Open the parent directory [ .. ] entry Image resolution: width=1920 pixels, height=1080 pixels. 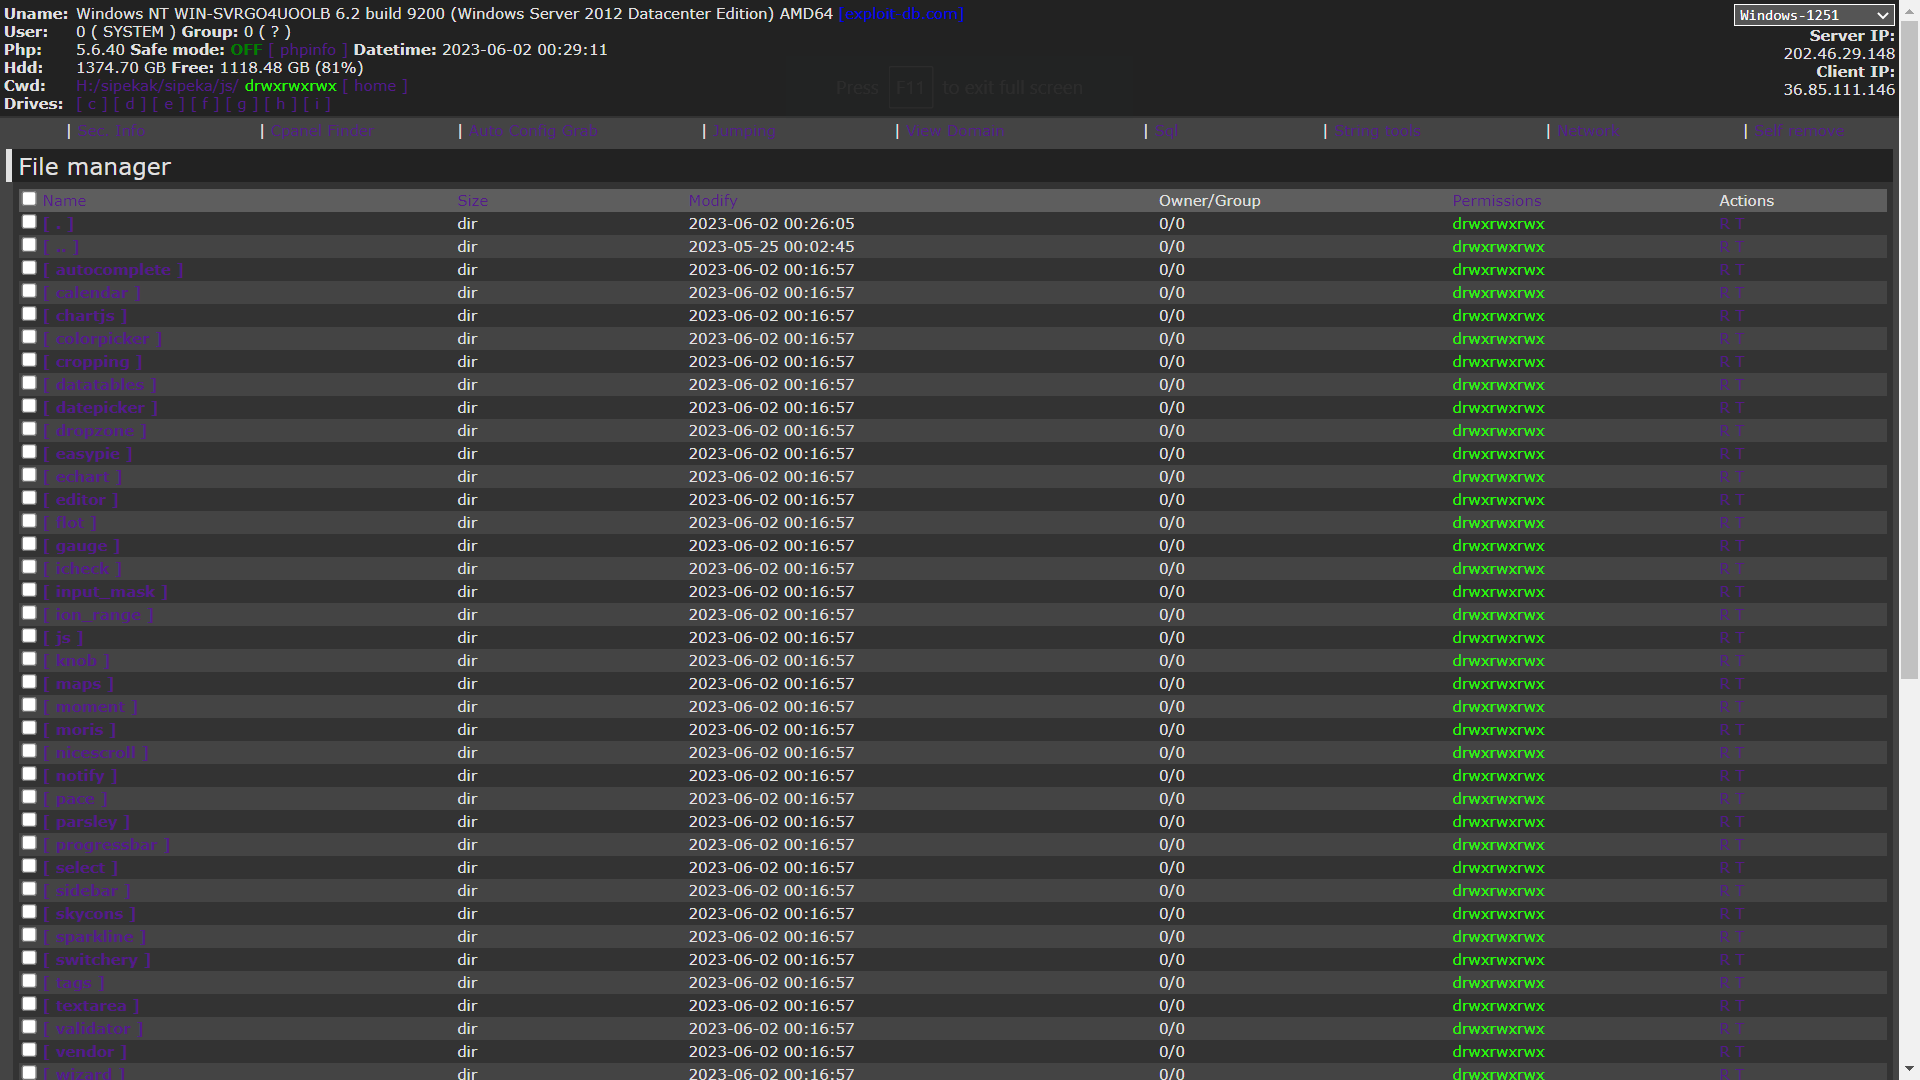[61, 247]
